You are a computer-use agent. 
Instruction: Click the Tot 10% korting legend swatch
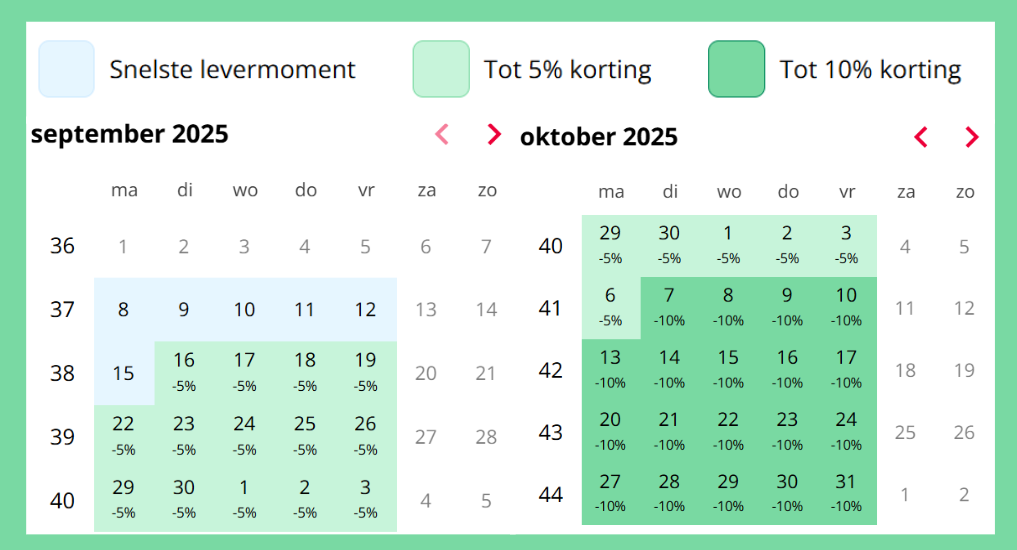tap(736, 69)
